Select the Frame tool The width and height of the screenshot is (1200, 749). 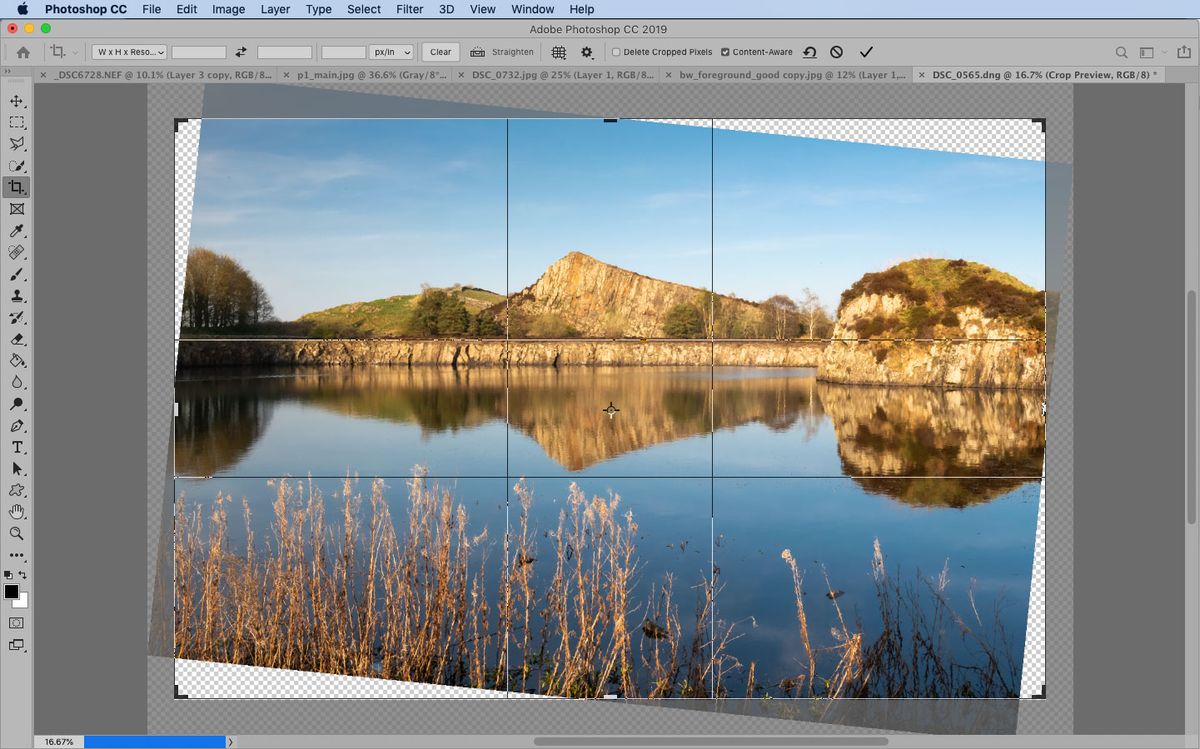point(17,209)
